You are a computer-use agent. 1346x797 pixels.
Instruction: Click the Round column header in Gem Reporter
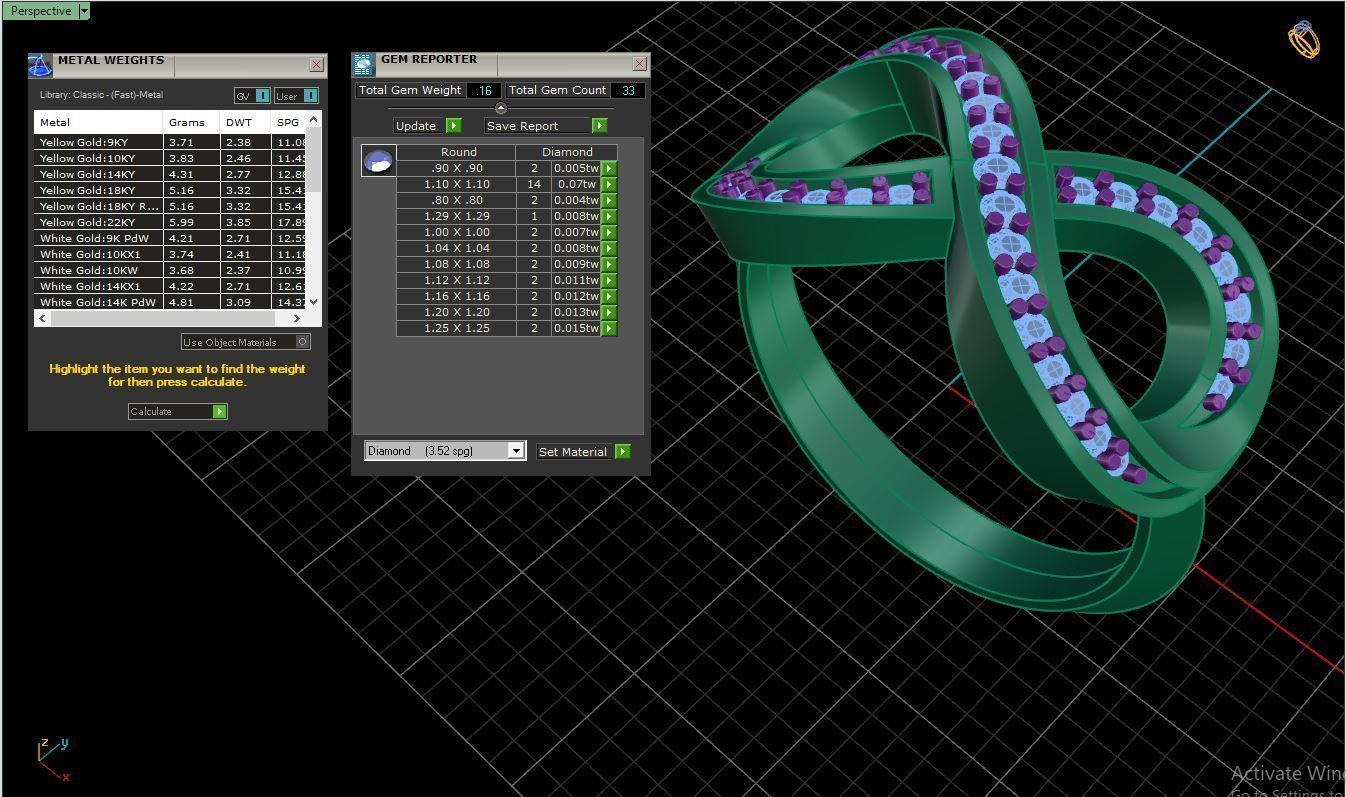point(458,152)
